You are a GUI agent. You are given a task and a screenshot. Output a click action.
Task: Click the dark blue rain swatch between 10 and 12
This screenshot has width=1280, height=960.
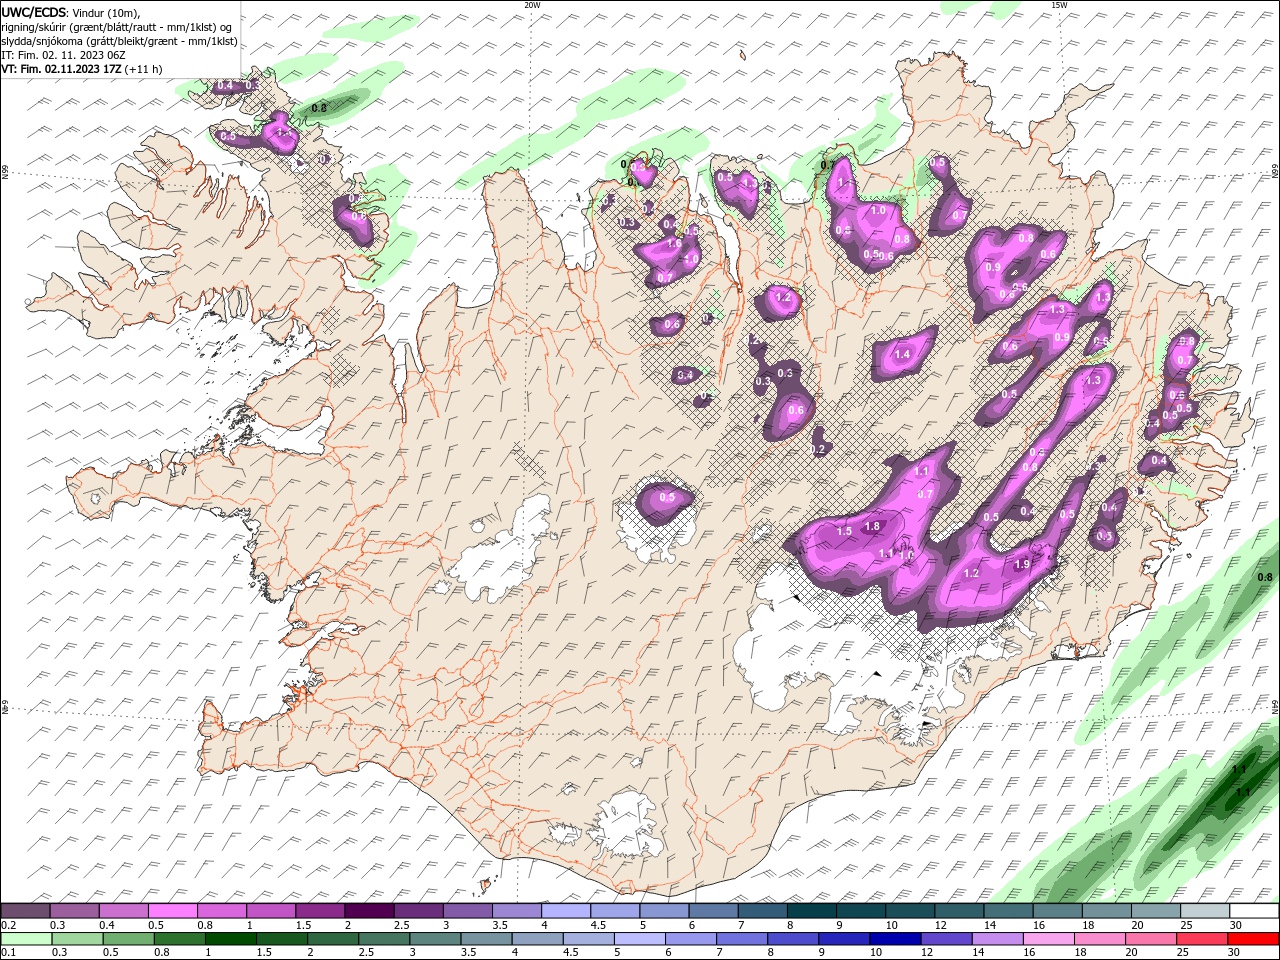pyautogui.click(x=894, y=939)
